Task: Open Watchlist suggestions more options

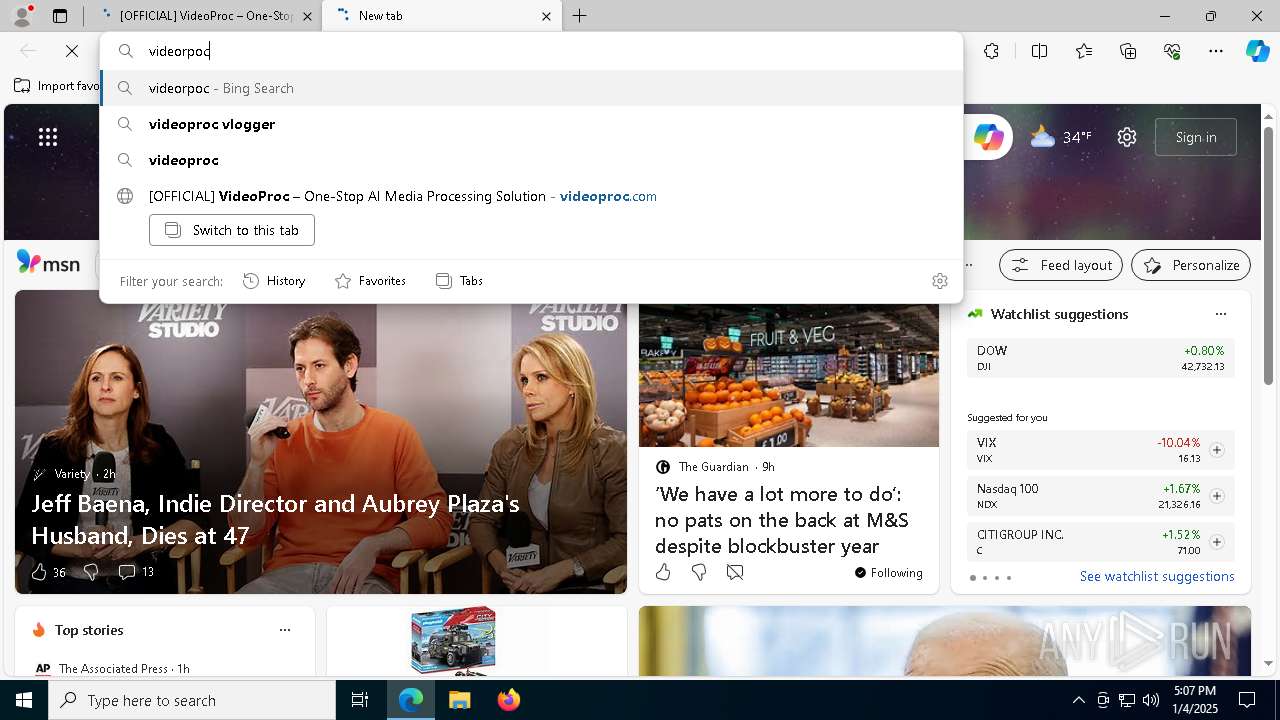Action: (x=1220, y=314)
